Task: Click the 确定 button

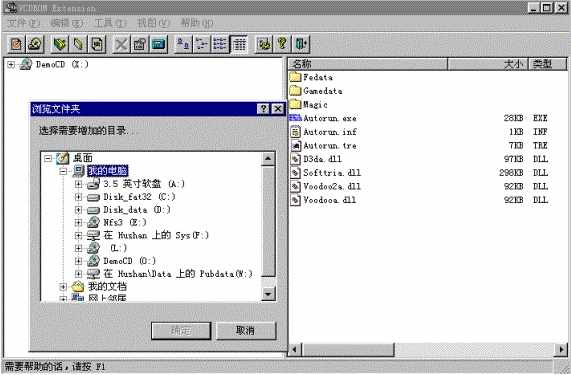Action: [181, 331]
